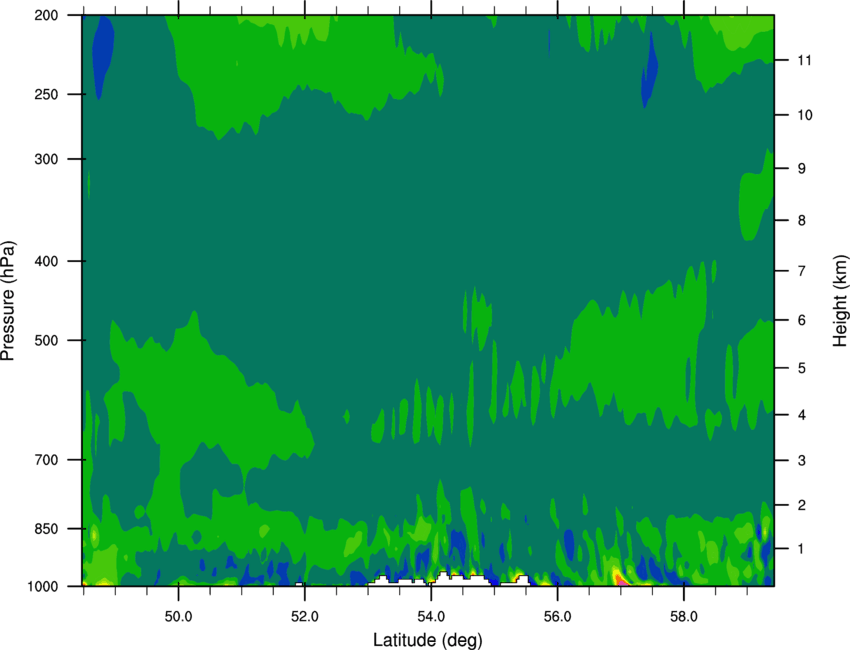Click the 7 km height tick label
The height and width of the screenshot is (650, 850).
point(802,271)
